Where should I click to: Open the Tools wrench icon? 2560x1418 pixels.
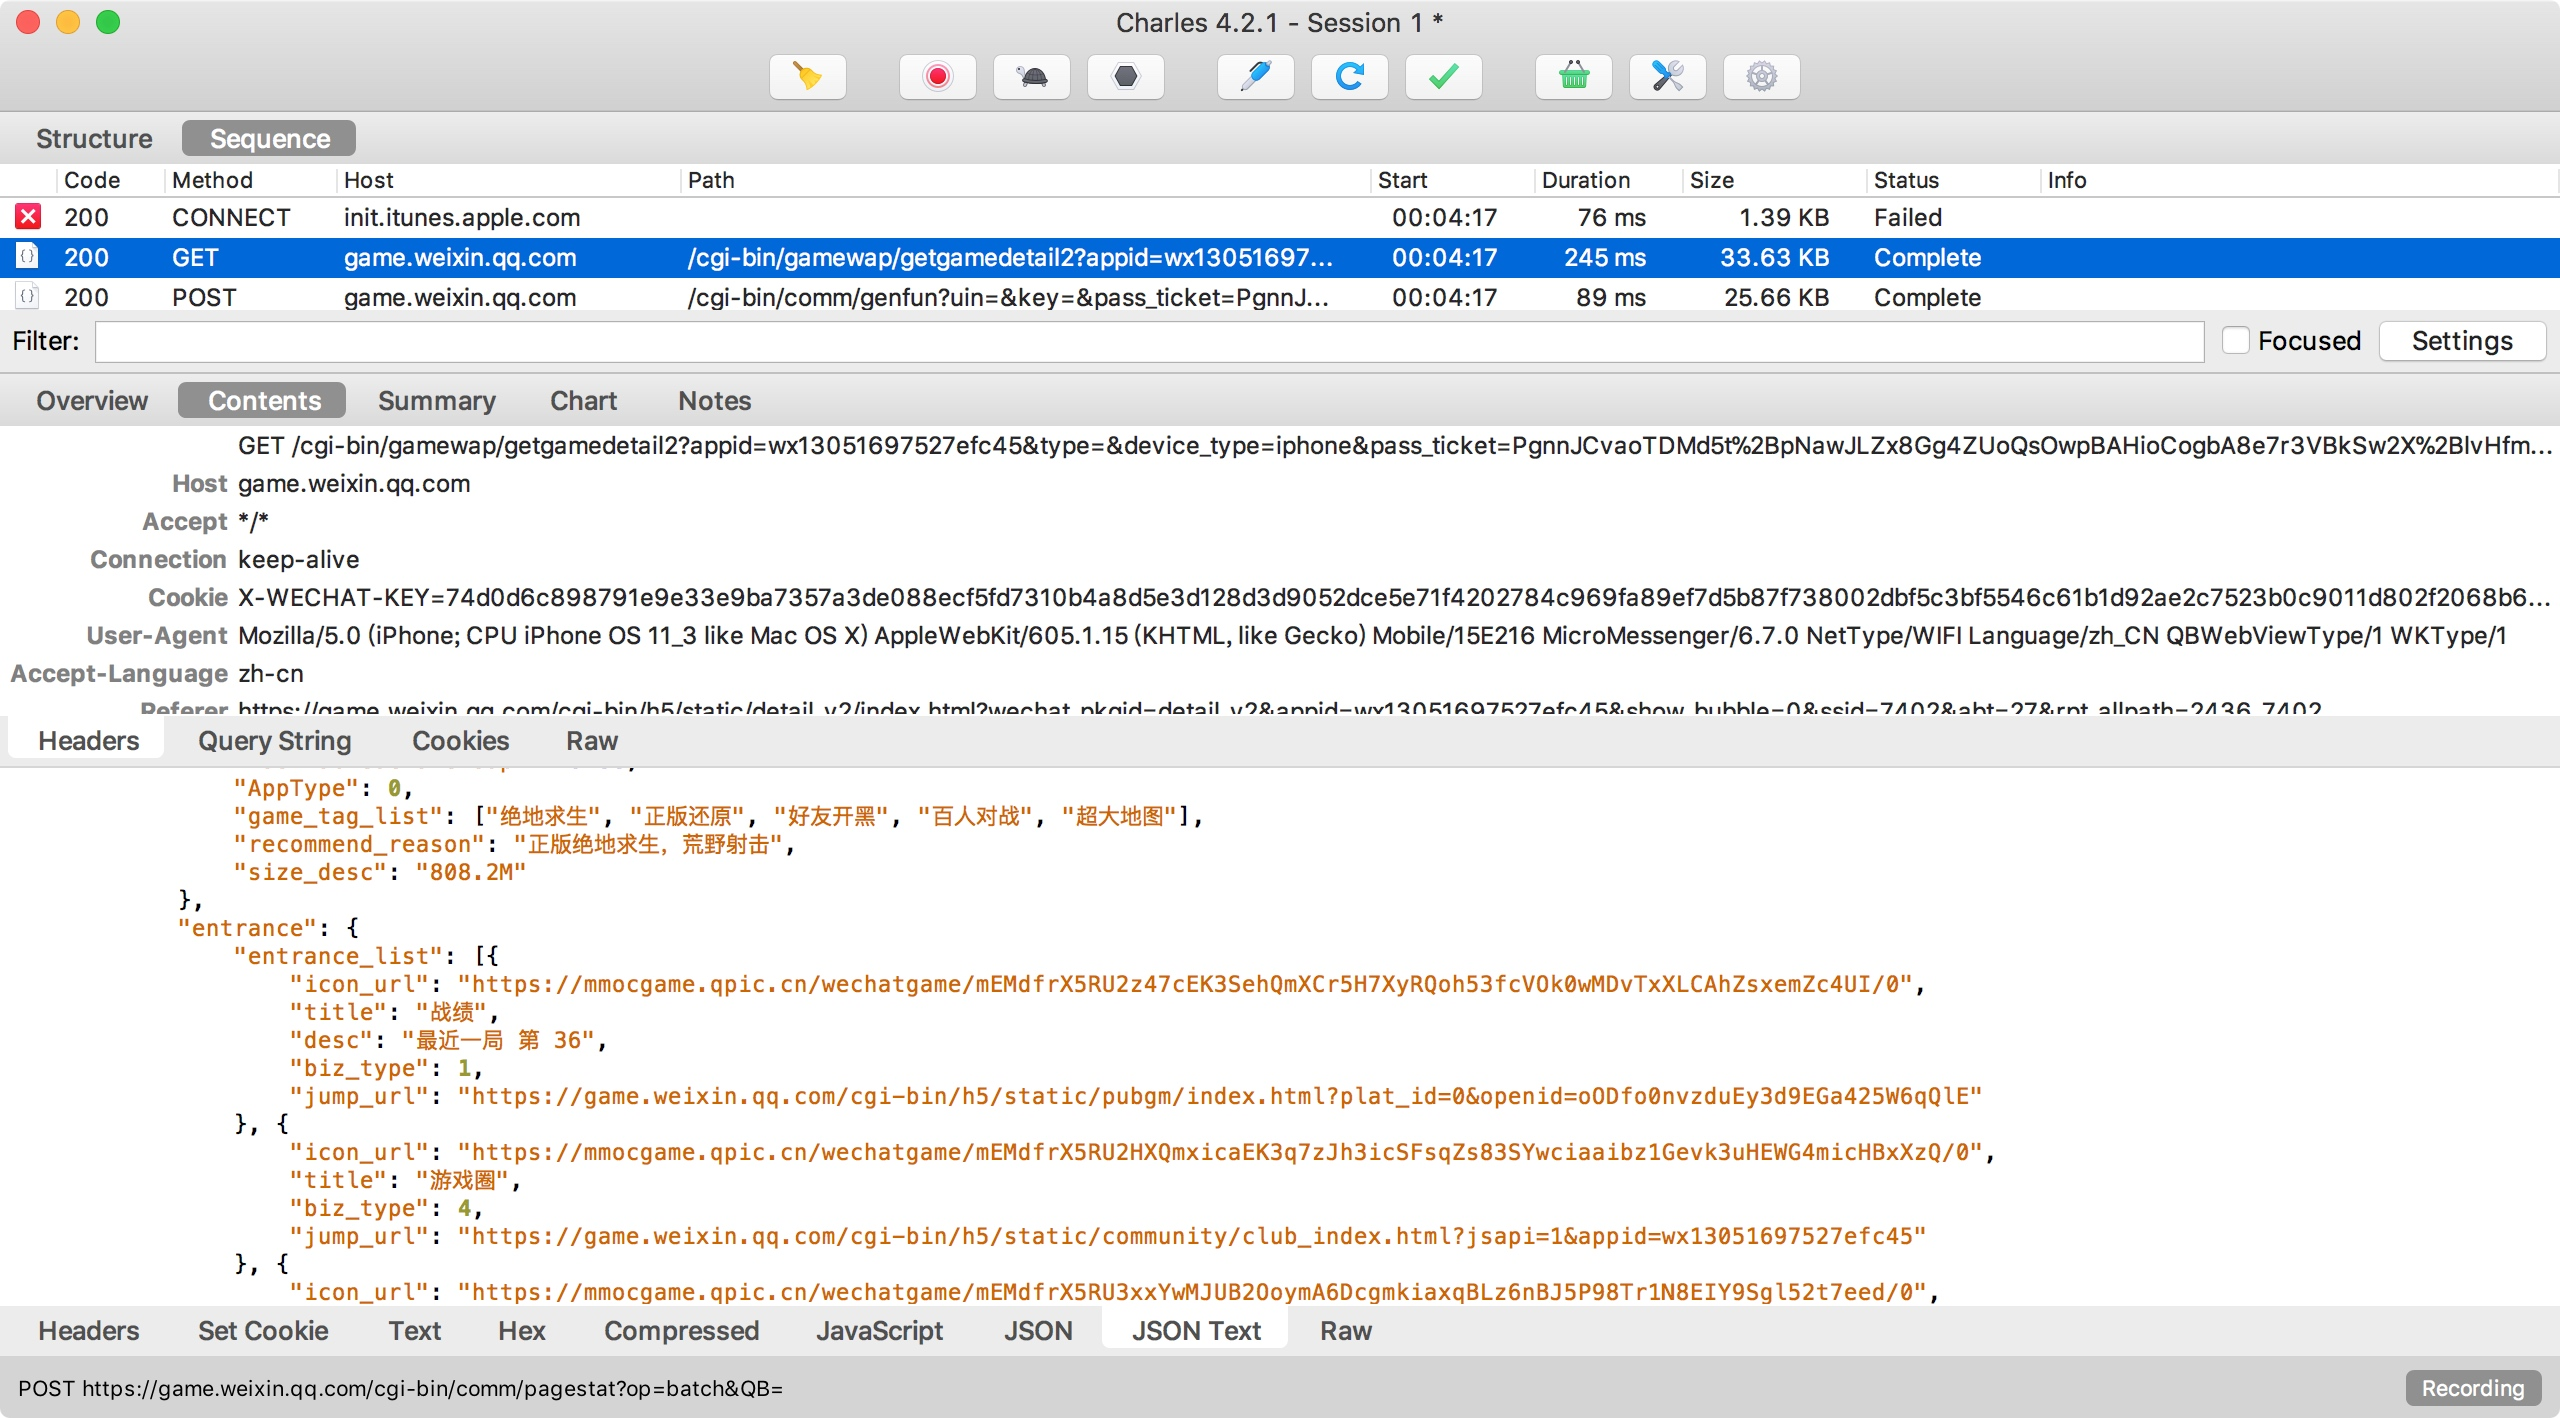click(x=1667, y=77)
